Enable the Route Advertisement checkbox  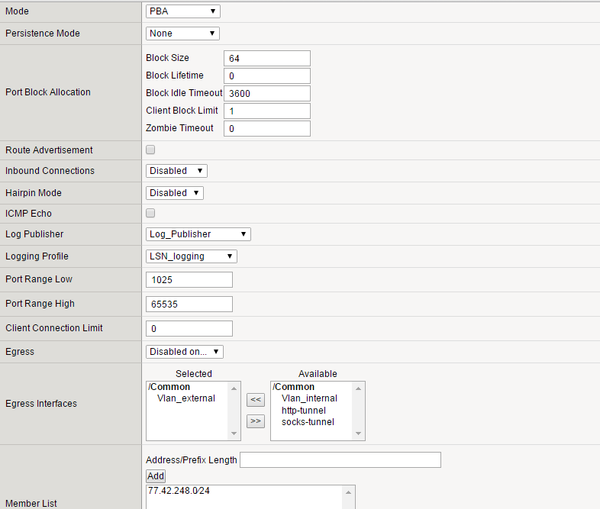click(151, 150)
